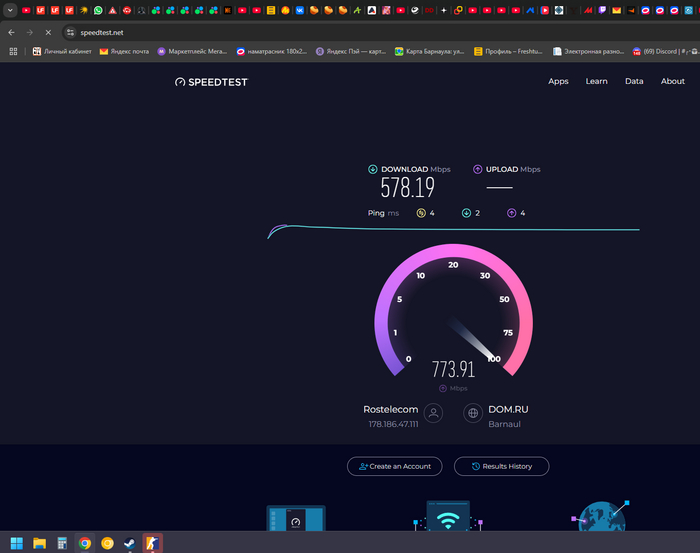
Task: Open the browser tab search dropdown arrow
Action: pos(10,10)
